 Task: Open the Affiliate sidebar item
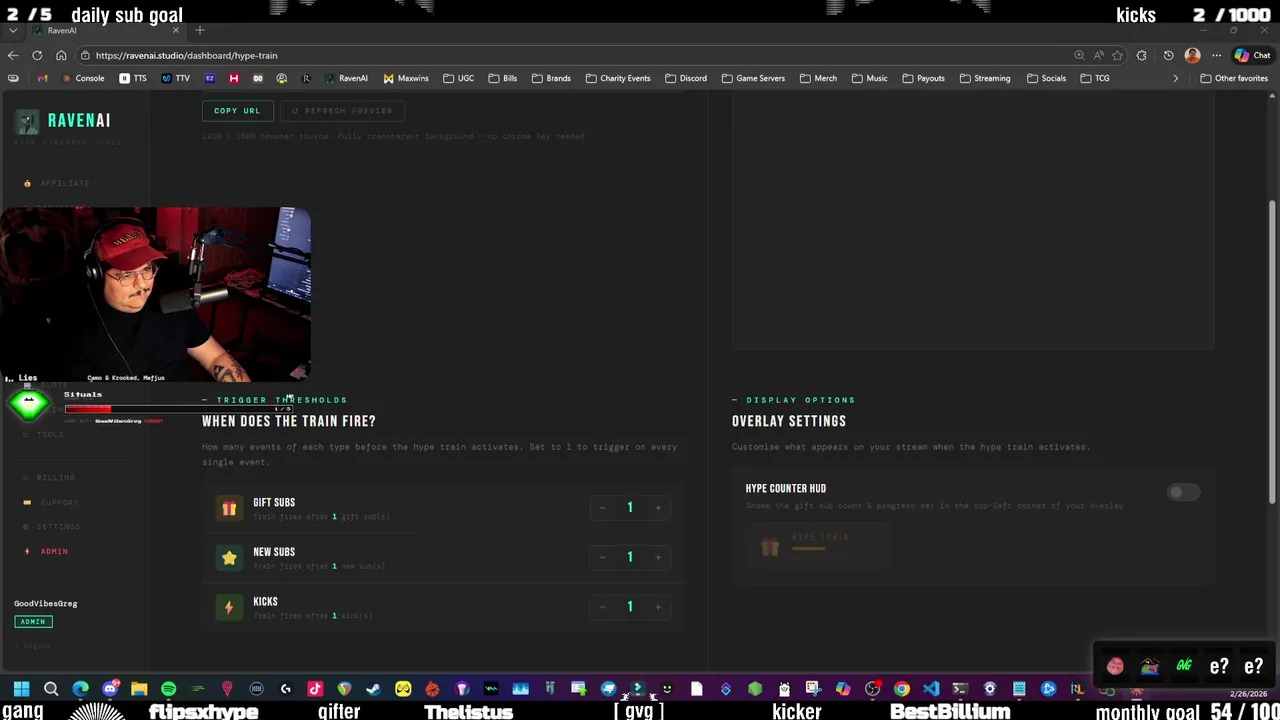tap(57, 184)
